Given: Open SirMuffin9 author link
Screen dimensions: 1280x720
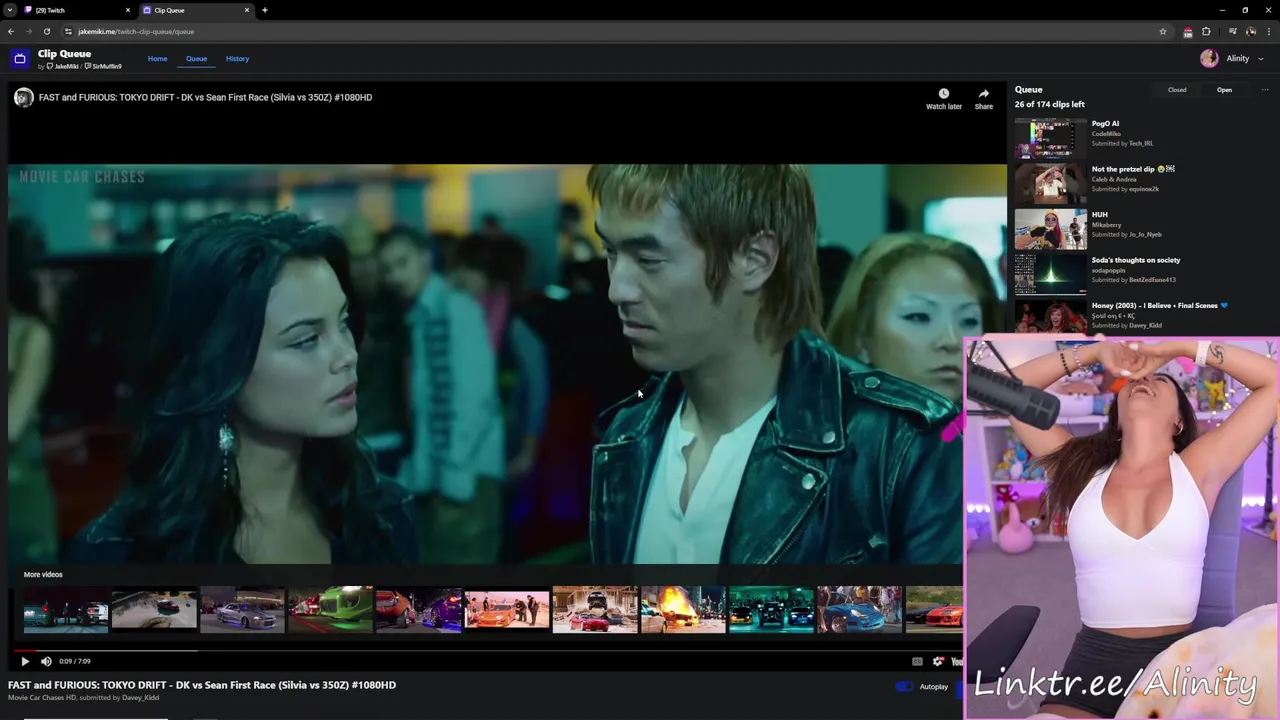Looking at the screenshot, I should click(104, 66).
